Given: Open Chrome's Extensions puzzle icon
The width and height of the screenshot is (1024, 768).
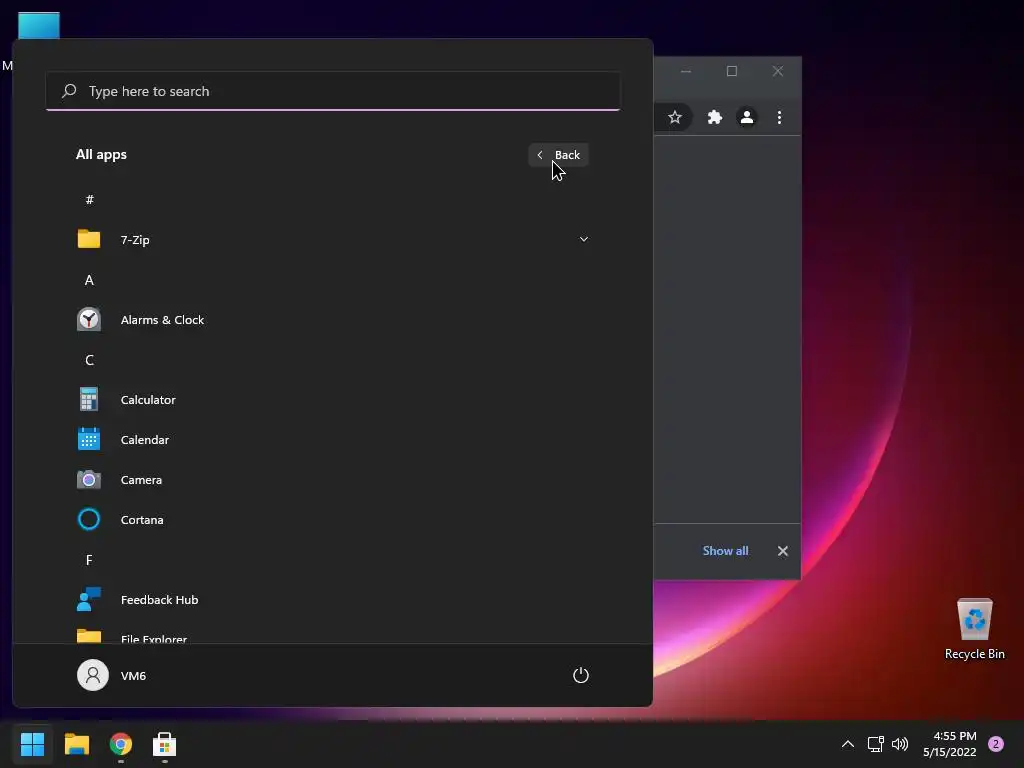Looking at the screenshot, I should coord(714,117).
